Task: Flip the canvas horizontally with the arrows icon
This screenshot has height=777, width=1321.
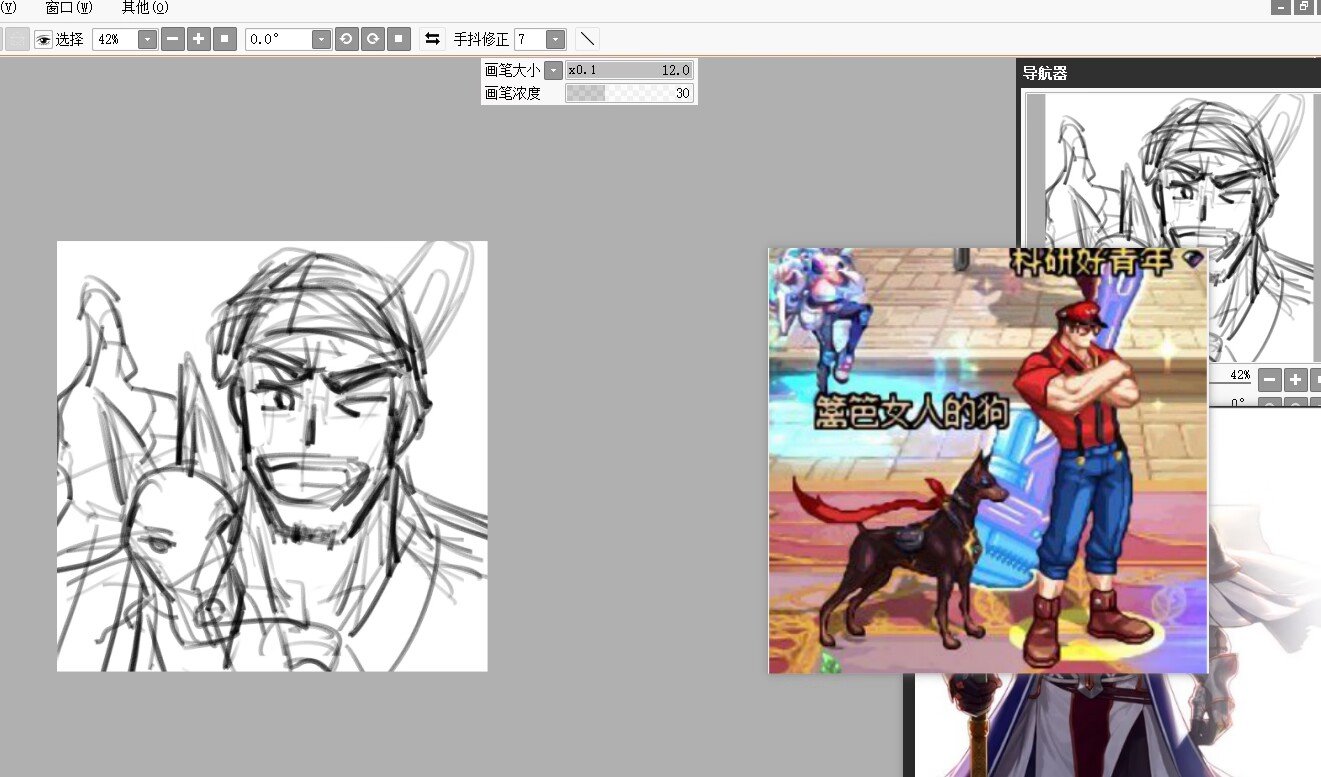Action: point(432,39)
